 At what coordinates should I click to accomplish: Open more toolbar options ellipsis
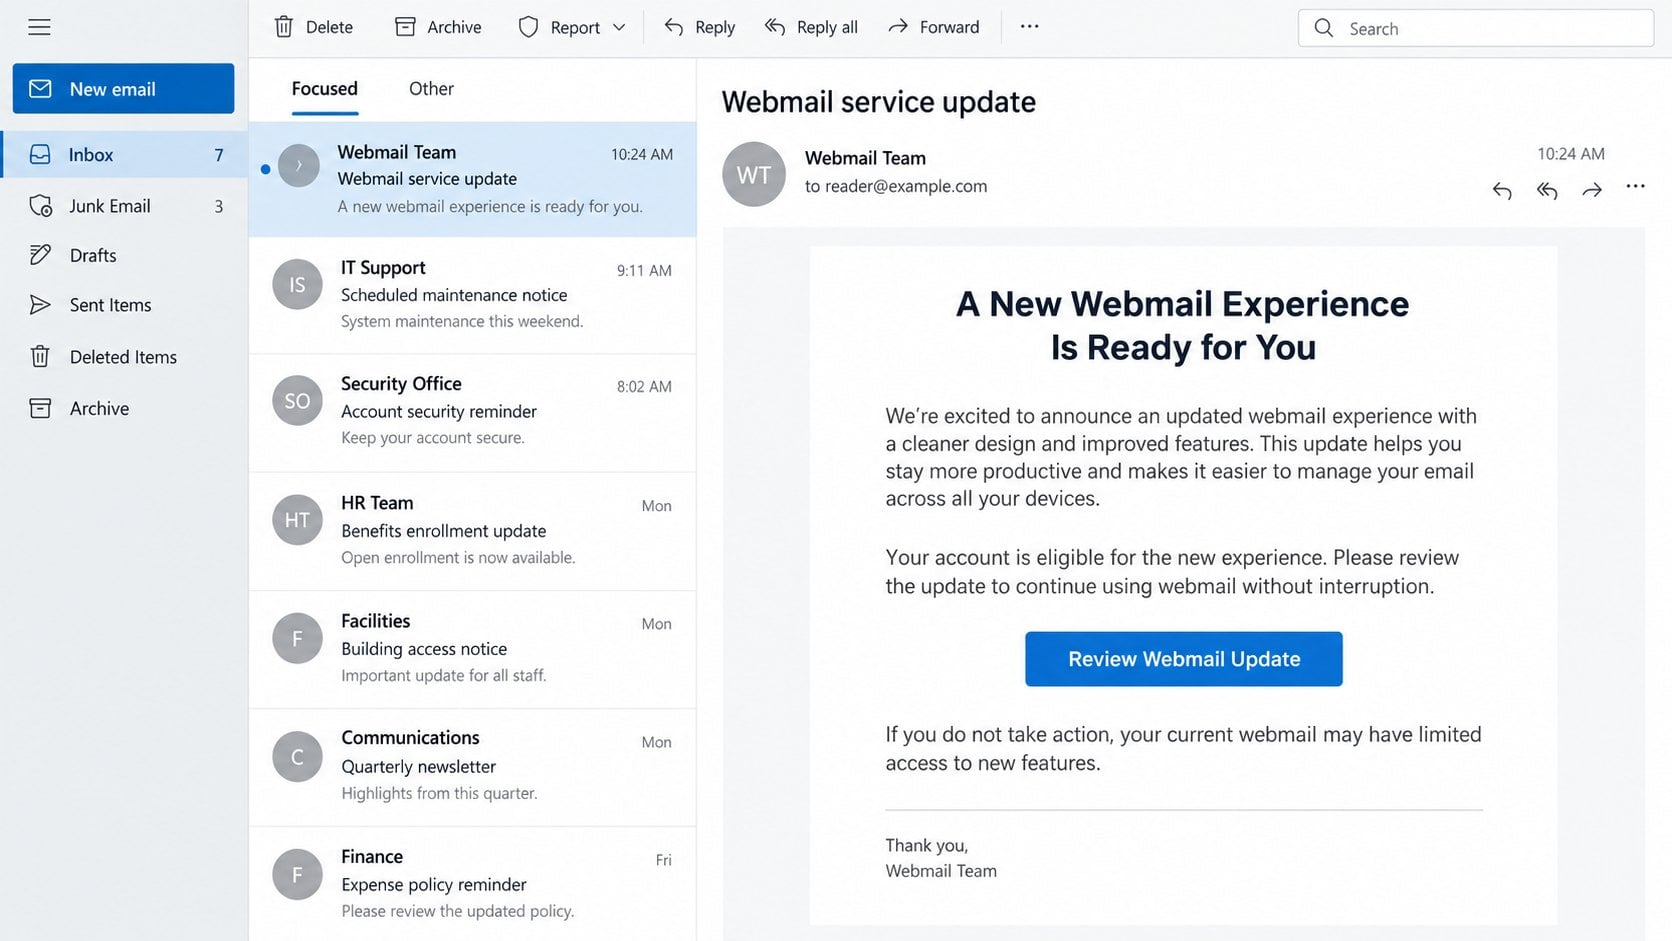[x=1029, y=27]
